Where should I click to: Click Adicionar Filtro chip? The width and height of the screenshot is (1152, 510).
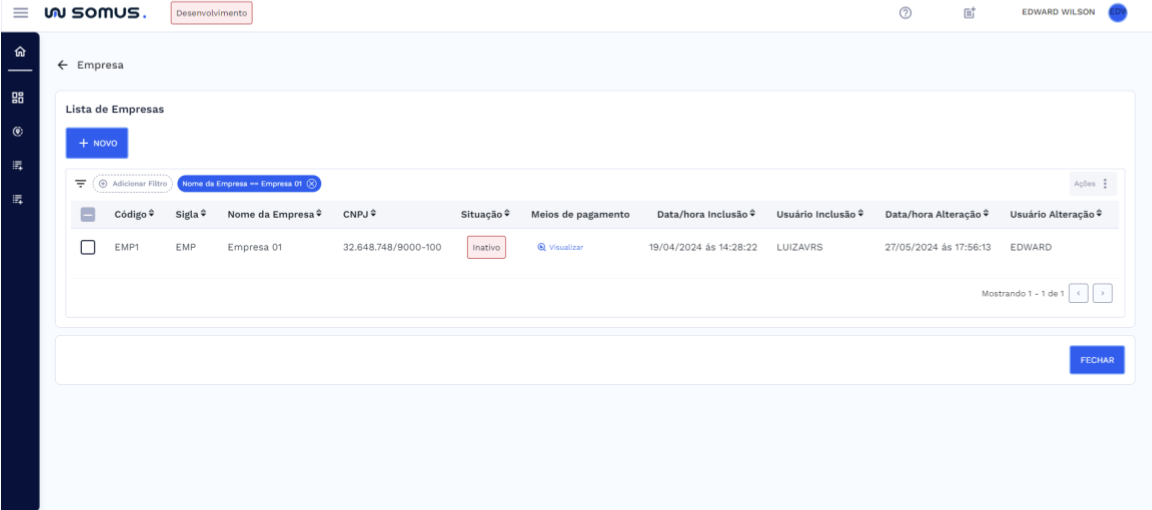pyautogui.click(x=133, y=183)
